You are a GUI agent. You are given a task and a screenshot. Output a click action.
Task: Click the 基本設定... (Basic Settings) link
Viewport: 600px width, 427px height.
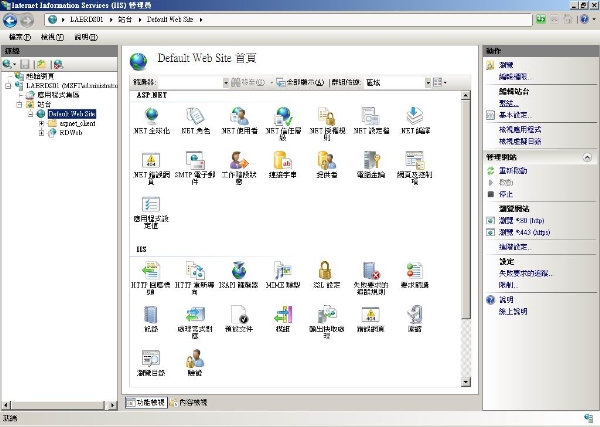click(x=515, y=115)
